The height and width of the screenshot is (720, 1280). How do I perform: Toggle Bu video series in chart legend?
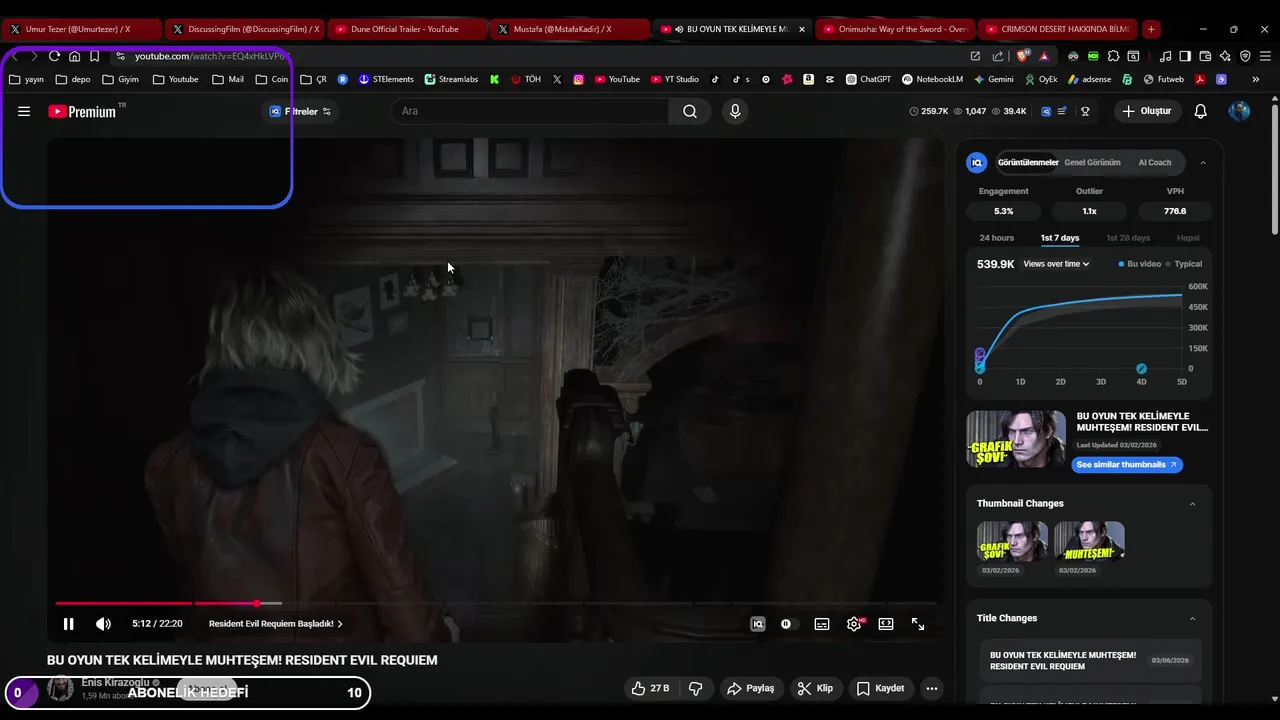(1140, 264)
